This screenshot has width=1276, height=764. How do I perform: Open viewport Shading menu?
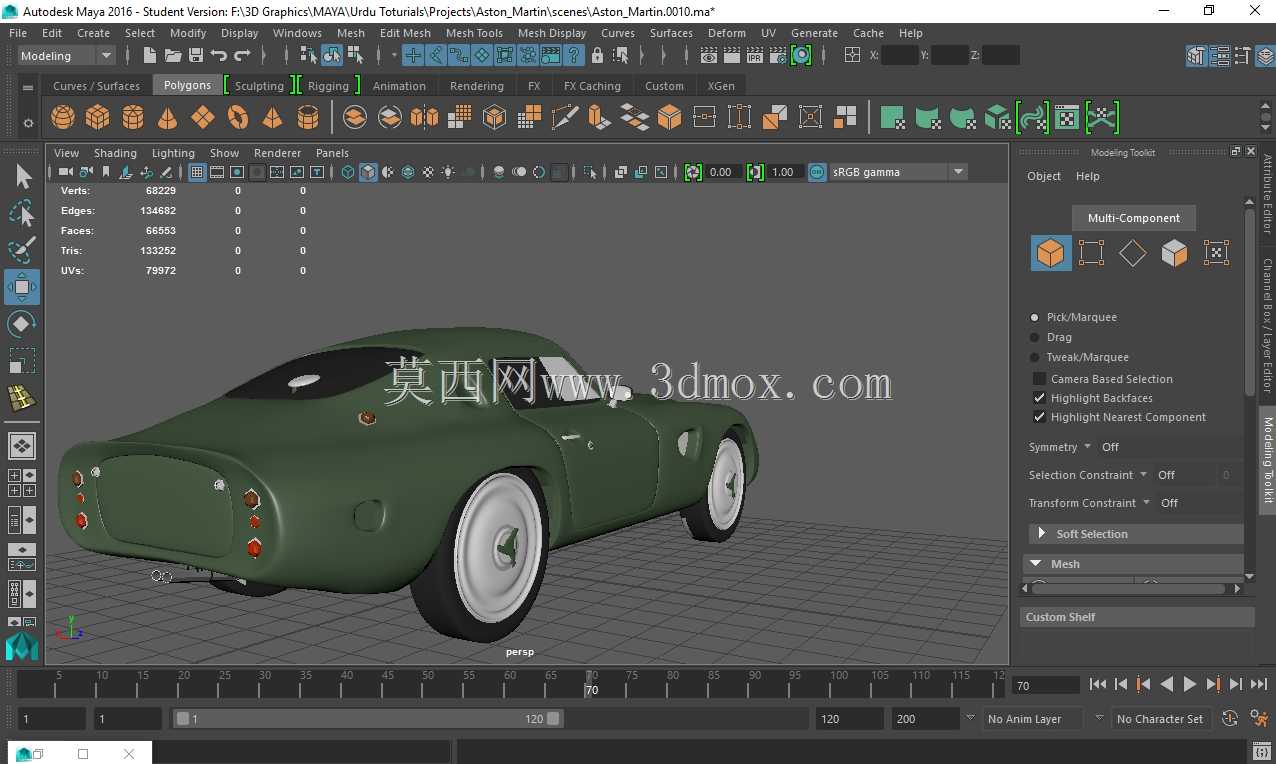click(x=115, y=153)
